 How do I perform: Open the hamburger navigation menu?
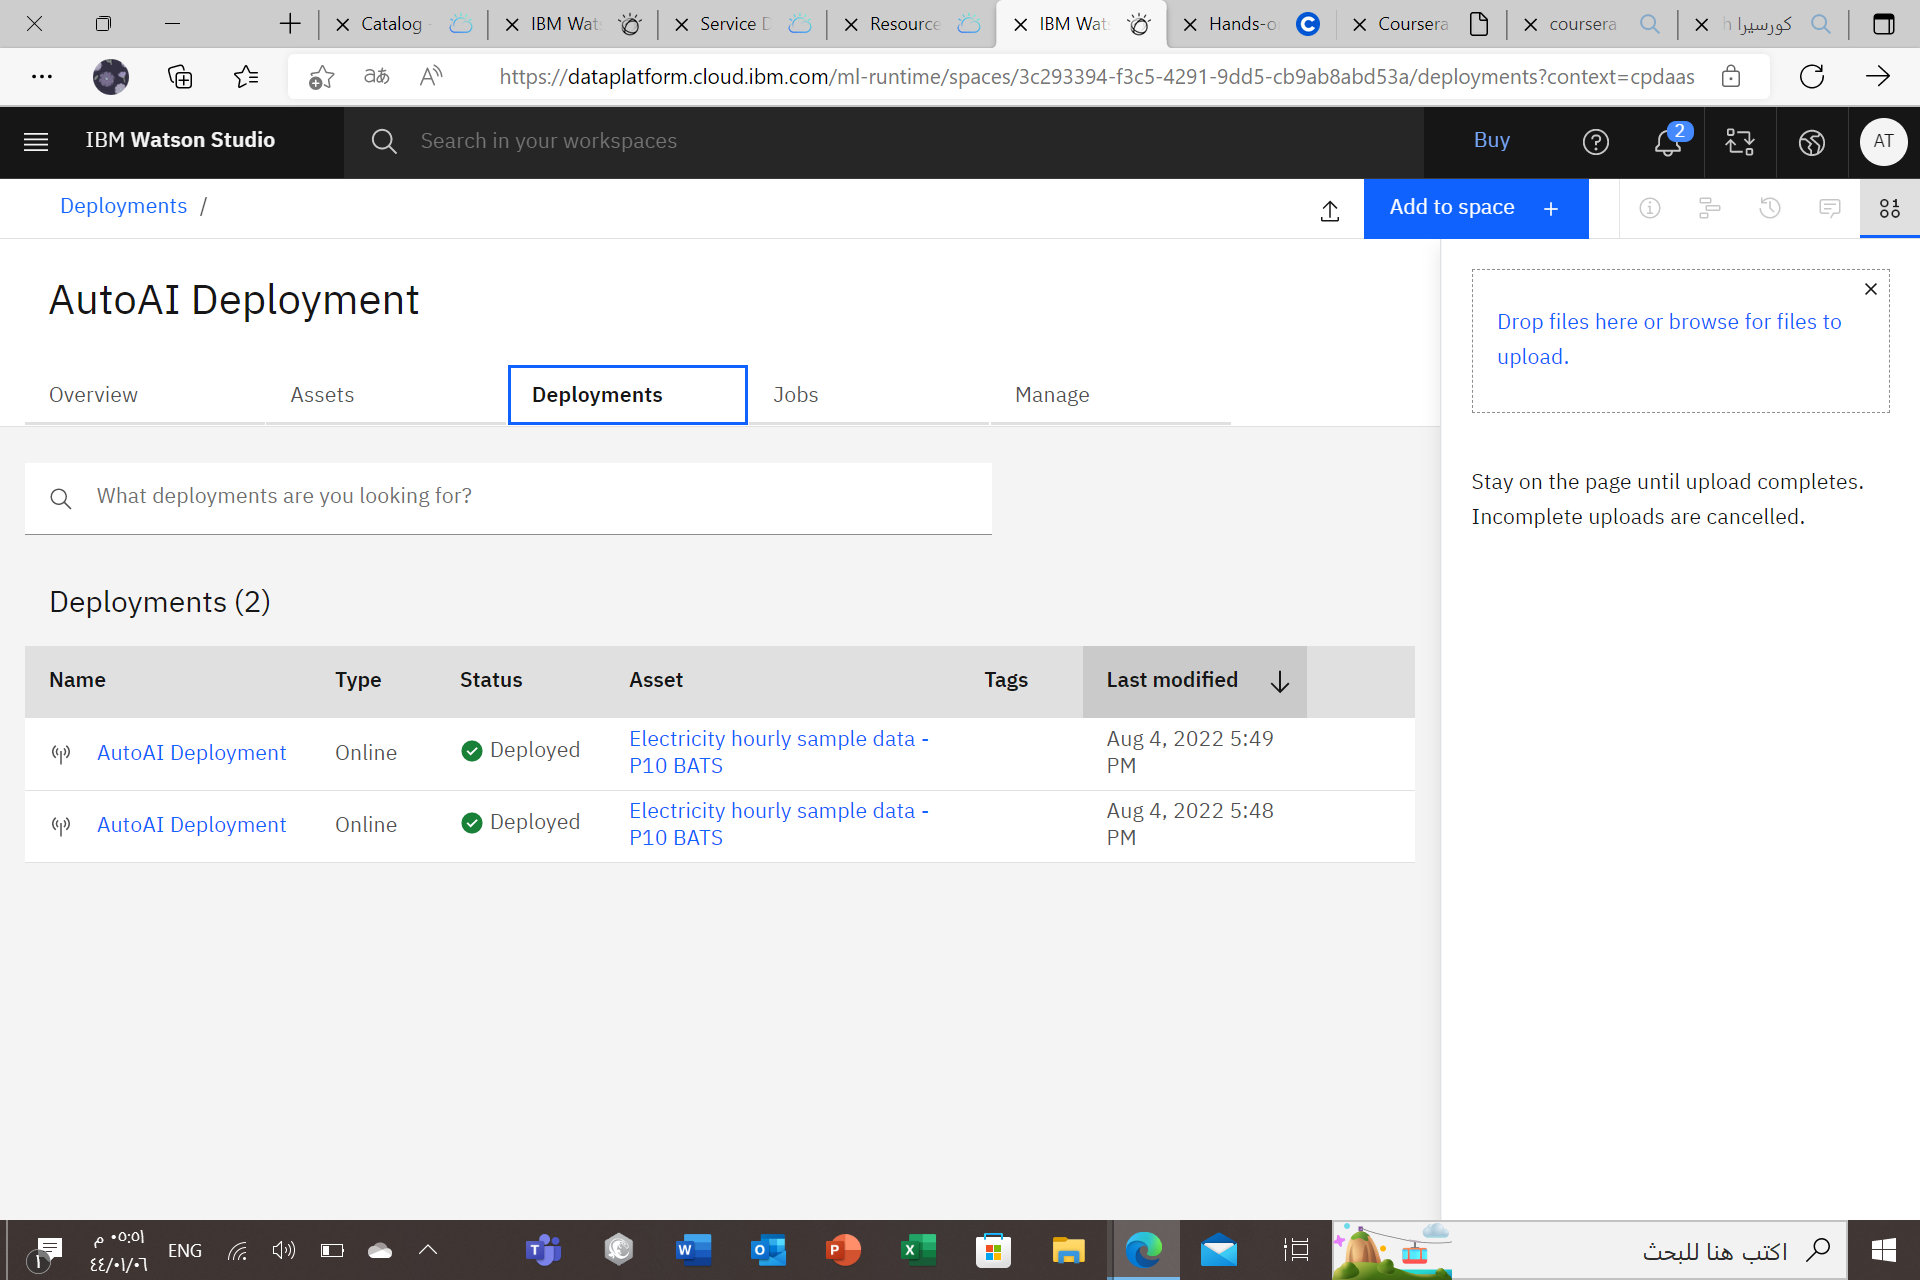tap(36, 141)
